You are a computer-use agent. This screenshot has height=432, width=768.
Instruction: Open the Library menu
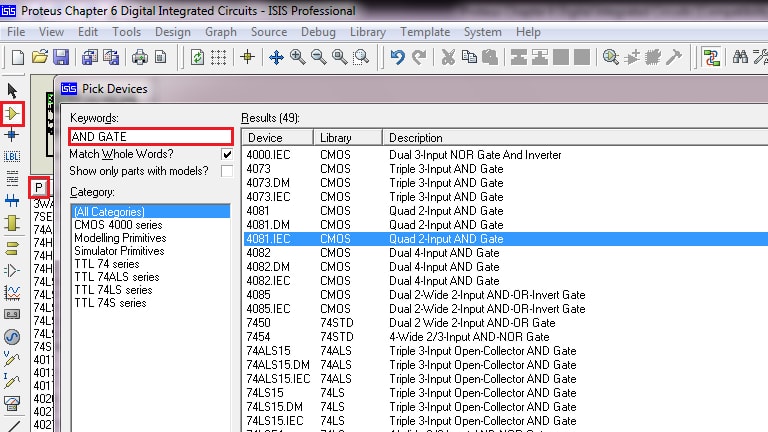(x=368, y=32)
